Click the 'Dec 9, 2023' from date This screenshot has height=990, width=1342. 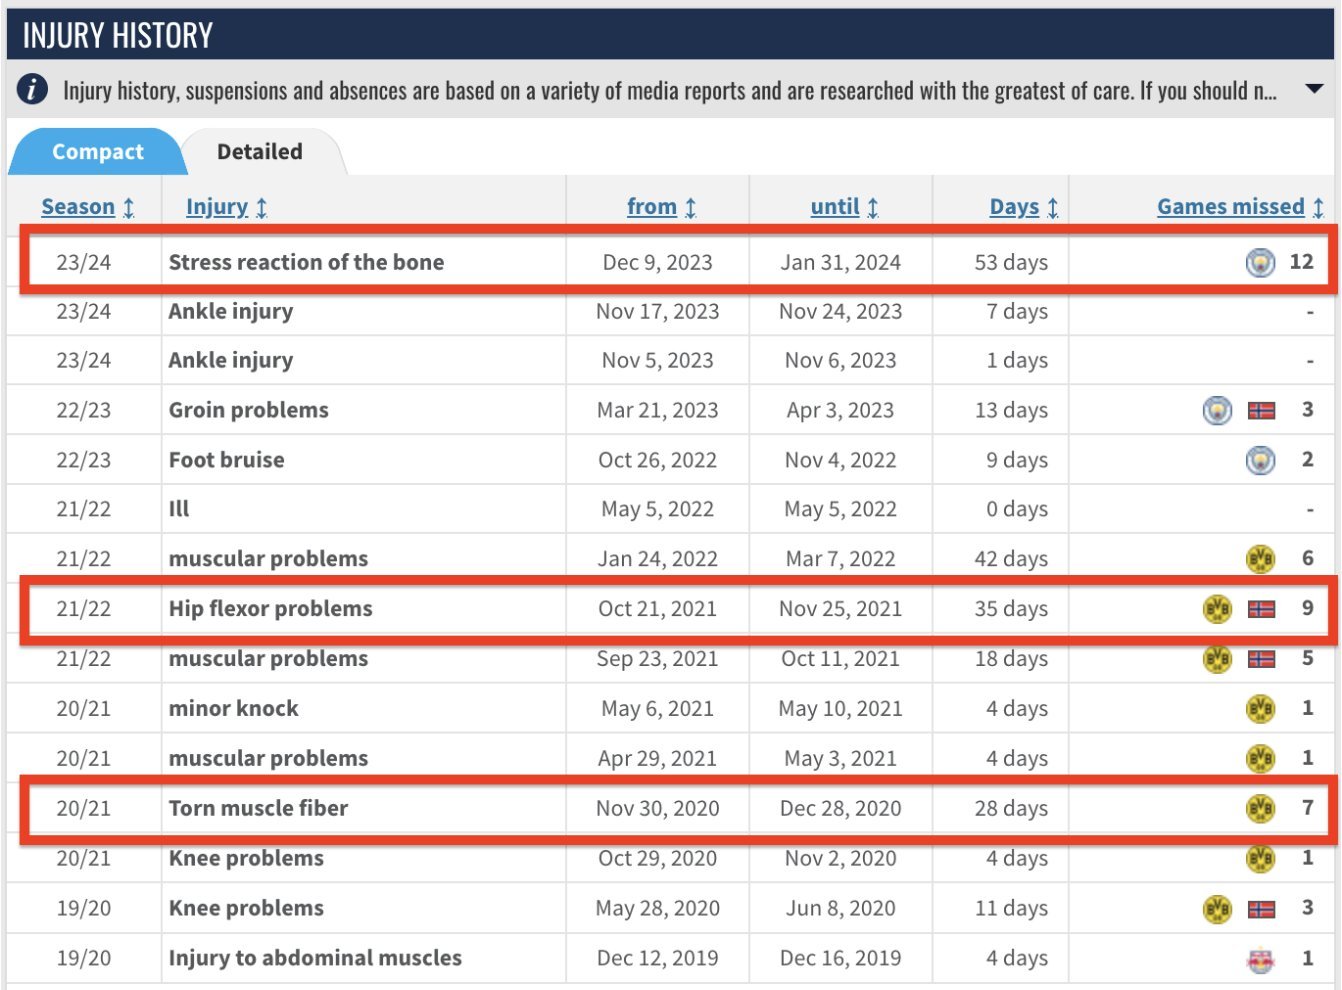tap(657, 262)
